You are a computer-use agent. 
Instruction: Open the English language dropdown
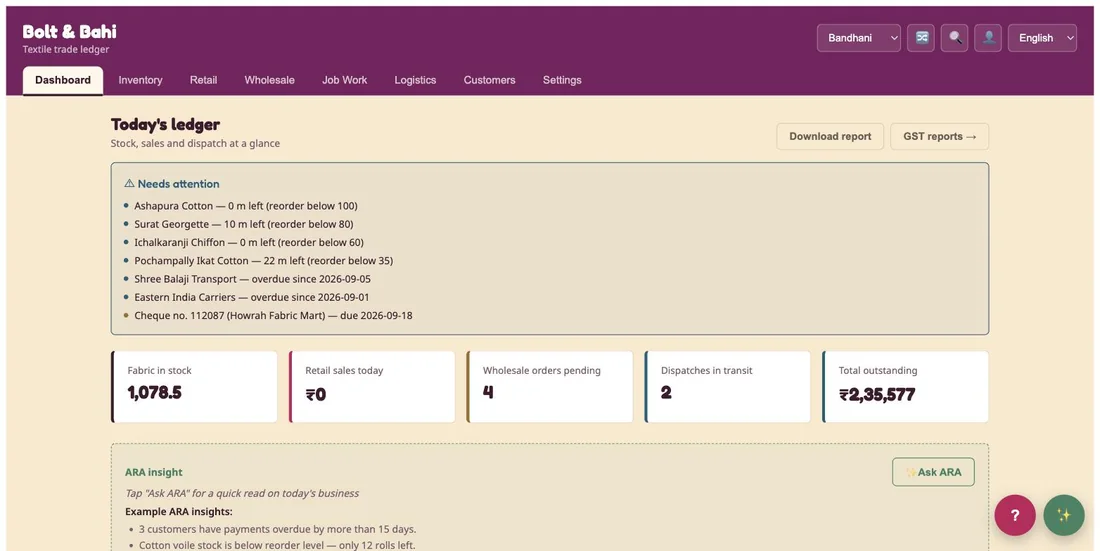(1042, 38)
